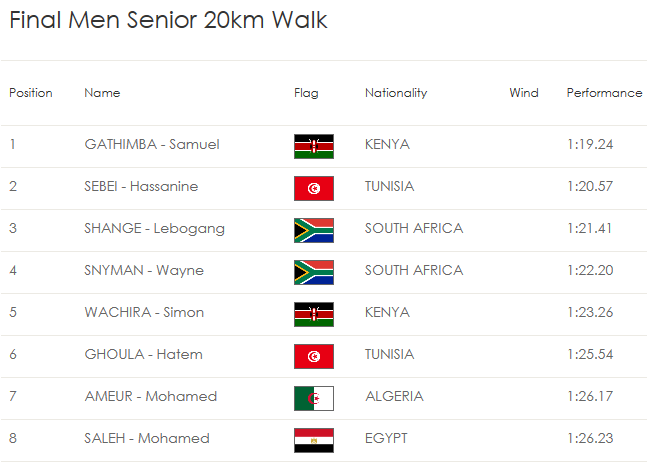Click the Kenya flag beside GATHIMBA - Samuel
The height and width of the screenshot is (462, 647).
pyautogui.click(x=314, y=146)
